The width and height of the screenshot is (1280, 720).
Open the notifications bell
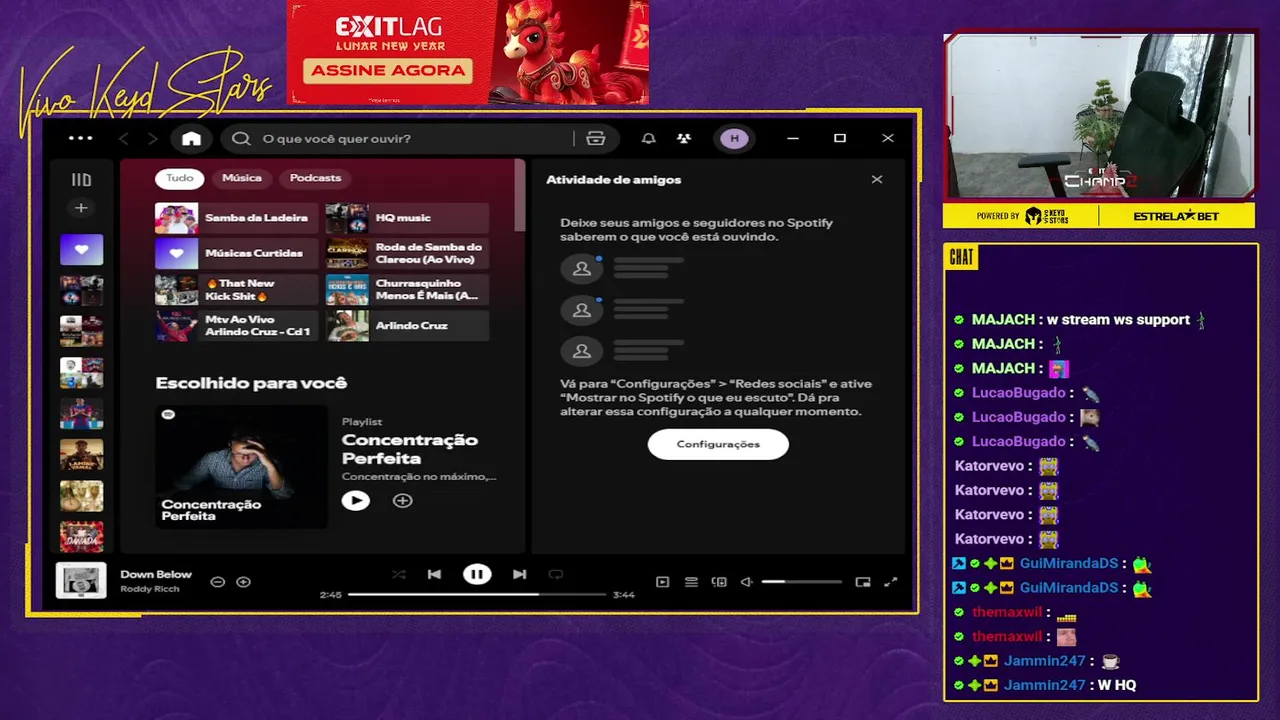coord(648,139)
